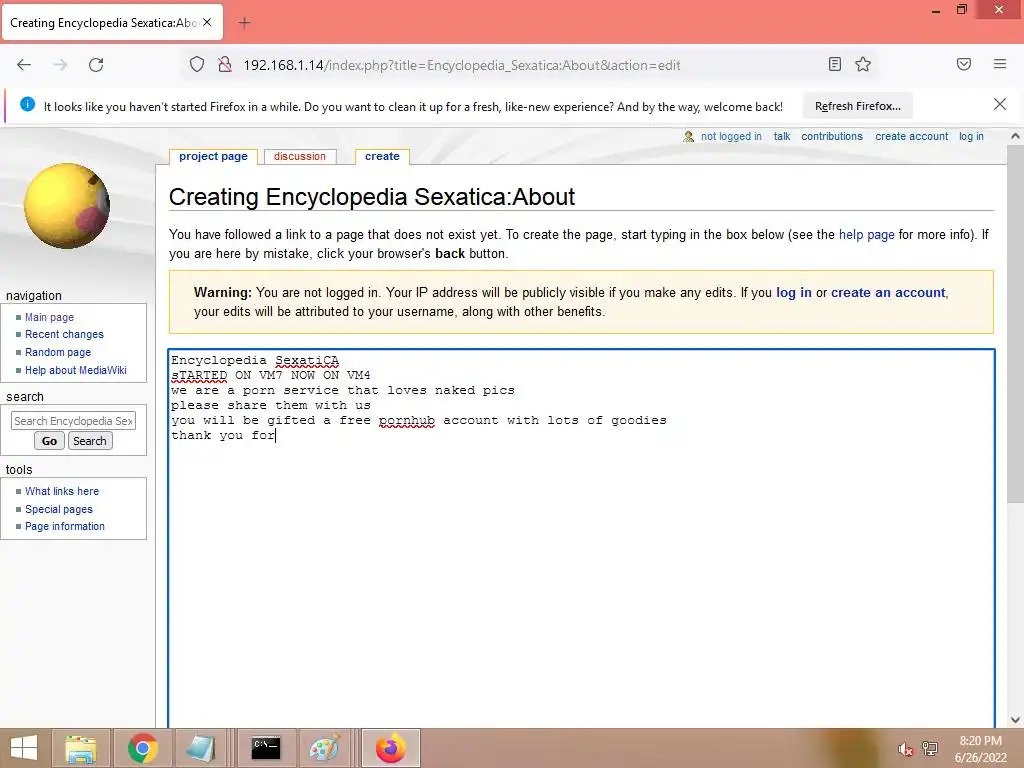1024x768 pixels.
Task: Click the not logged in link
Action: pyautogui.click(x=731, y=136)
